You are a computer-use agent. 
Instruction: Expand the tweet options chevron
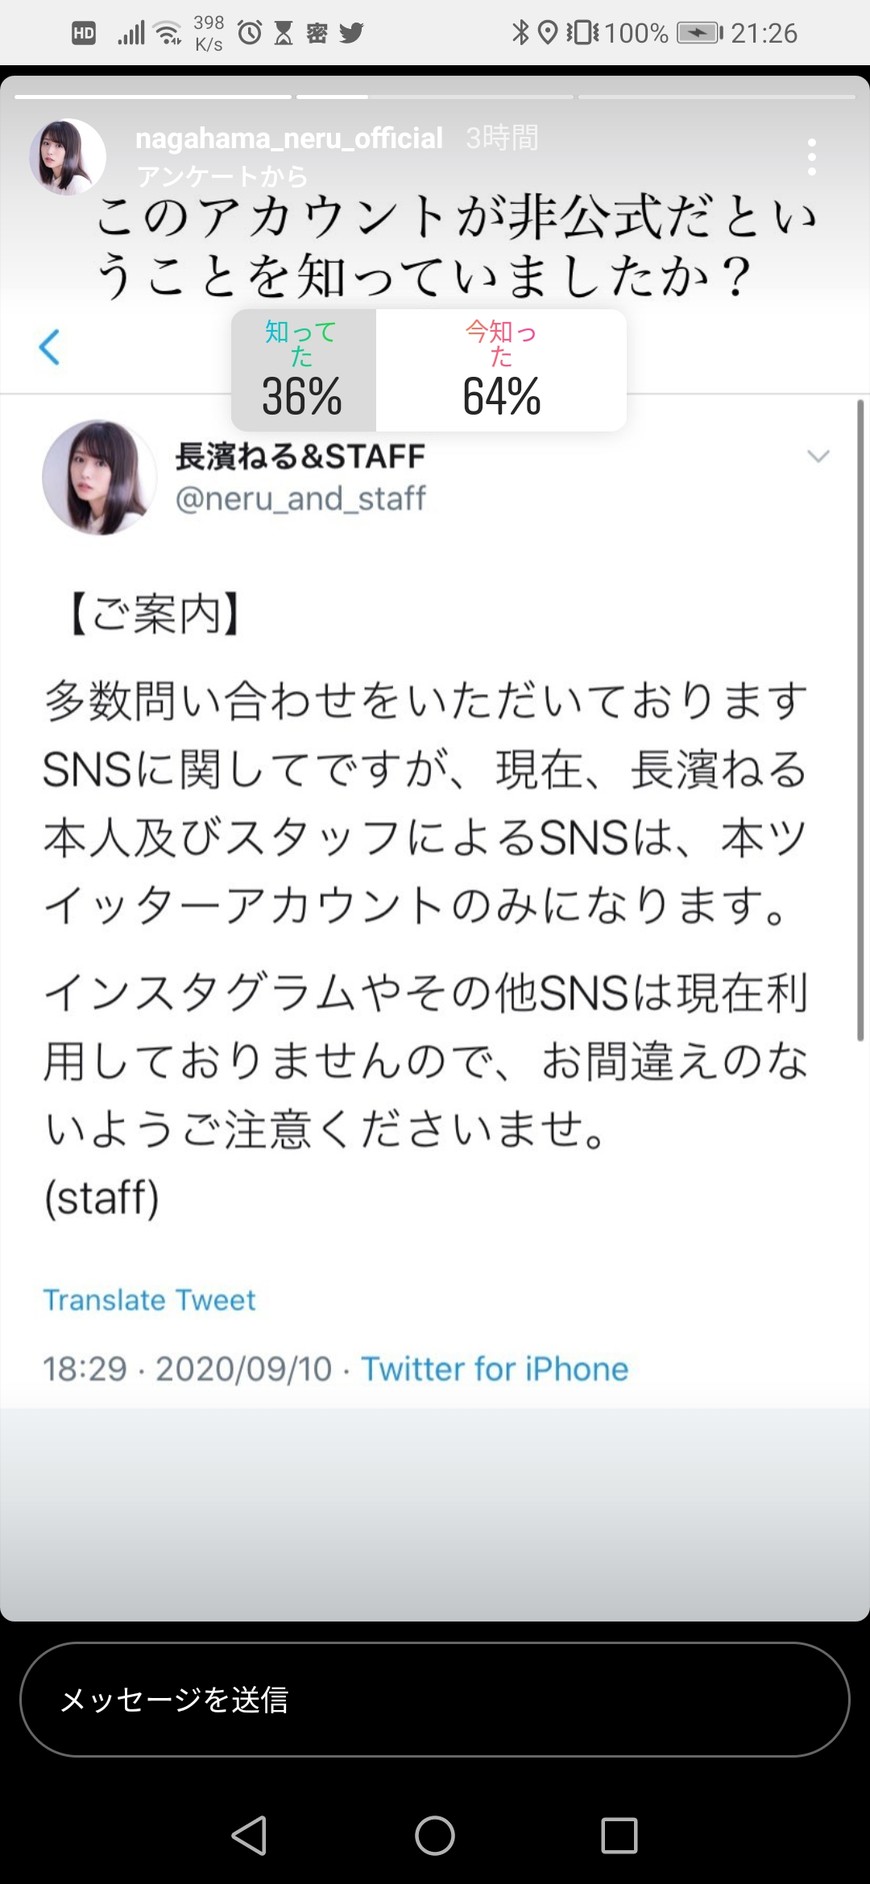[x=818, y=457]
